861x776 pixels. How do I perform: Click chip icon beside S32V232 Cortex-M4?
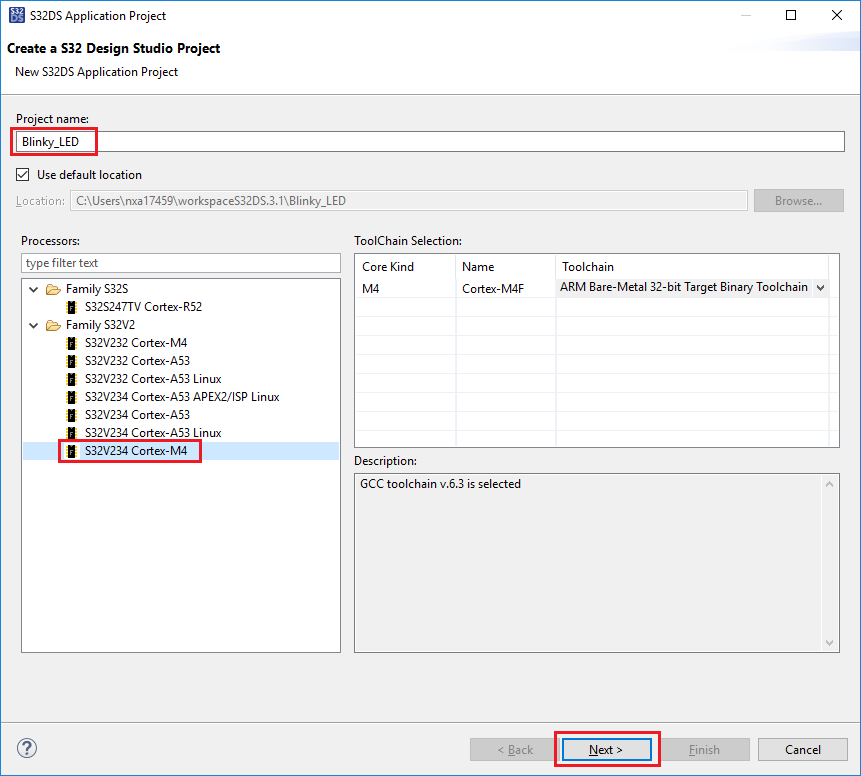71,343
